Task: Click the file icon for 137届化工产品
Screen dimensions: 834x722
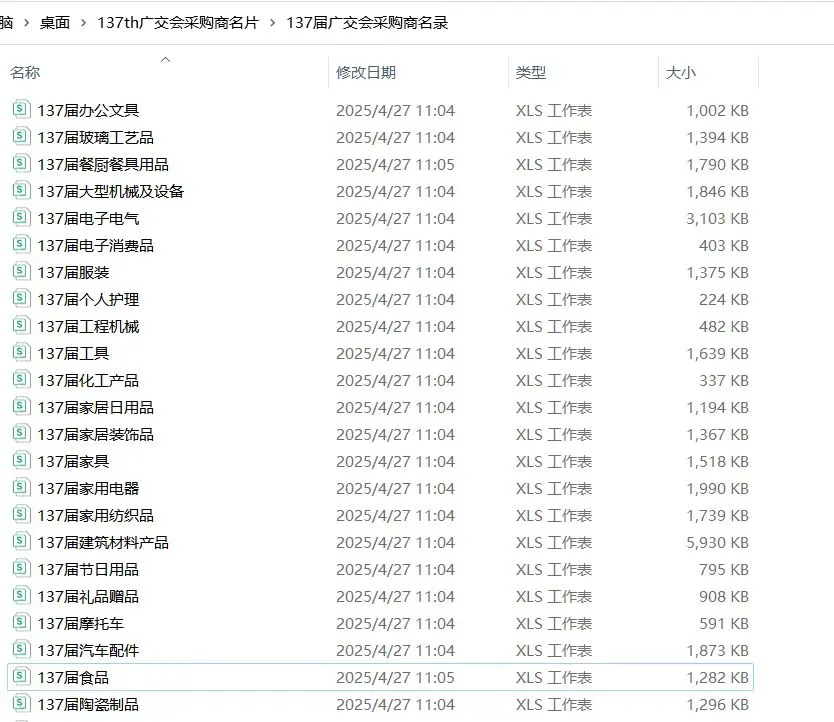Action: 21,380
